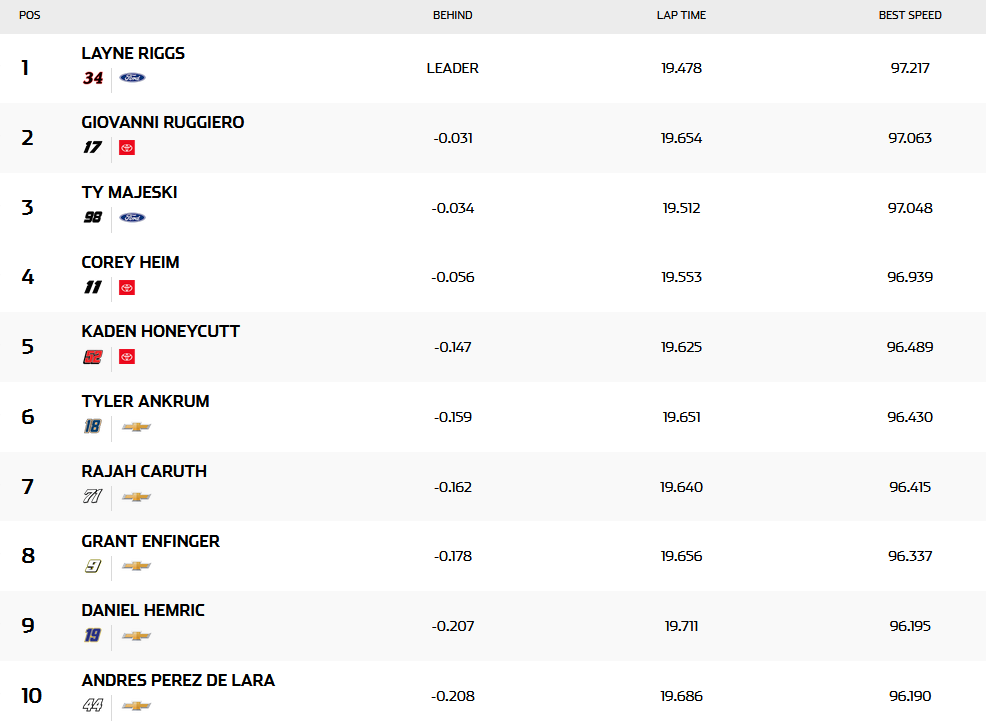Click Andres Perez De Lara's Chevrolet logo
Viewport: 986px width, 728px height.
[x=136, y=706]
